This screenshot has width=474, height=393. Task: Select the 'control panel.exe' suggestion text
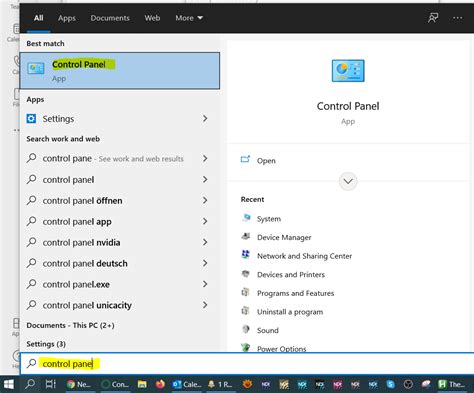[x=76, y=284]
